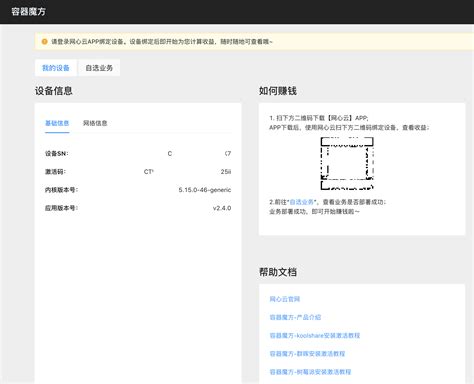The image size is (474, 384).
Task: Click the 设备信息 heading
Action: 54,91
